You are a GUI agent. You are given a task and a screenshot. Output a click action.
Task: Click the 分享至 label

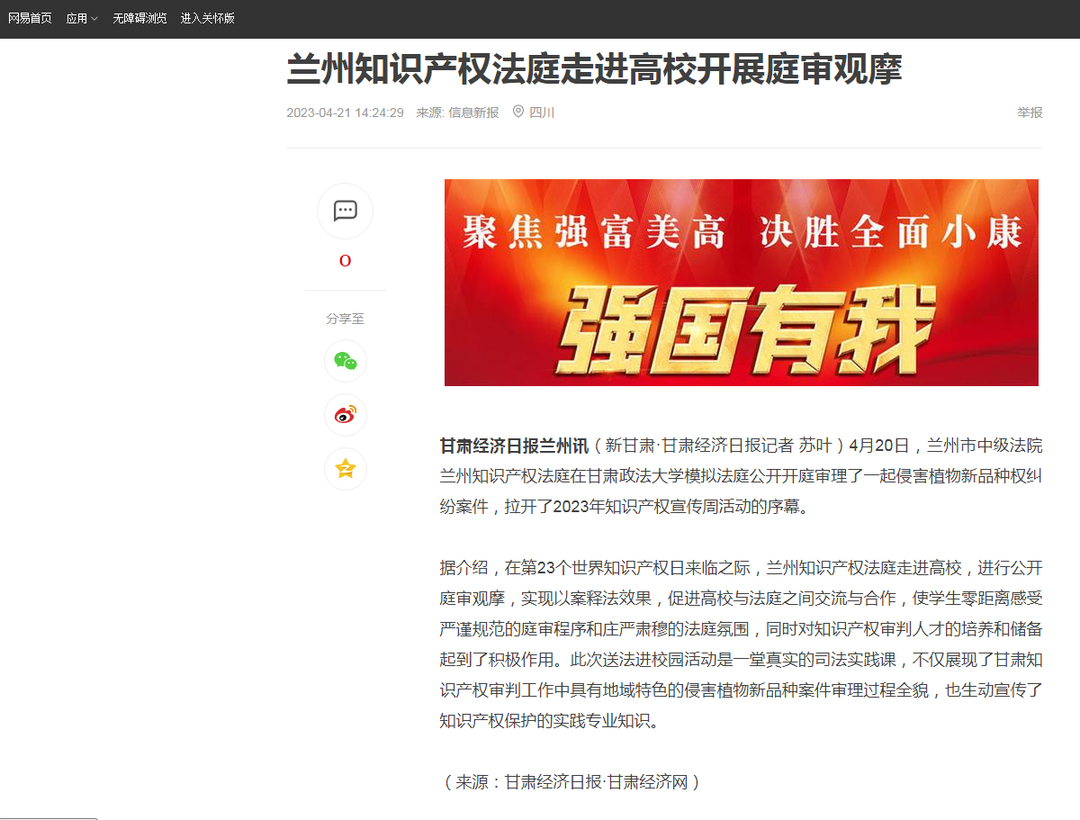click(345, 319)
